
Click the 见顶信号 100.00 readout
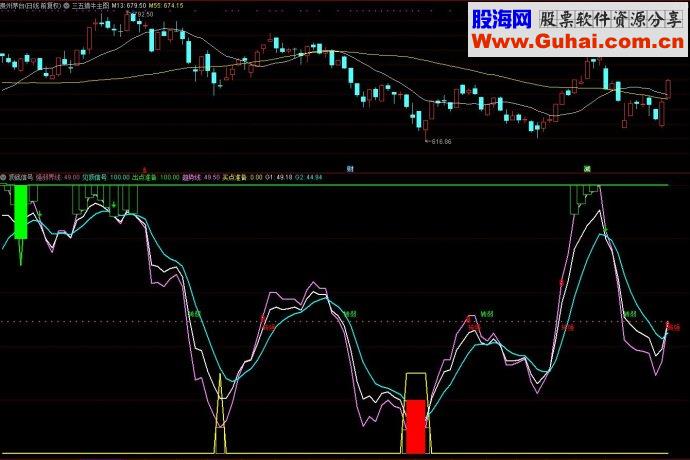click(106, 177)
